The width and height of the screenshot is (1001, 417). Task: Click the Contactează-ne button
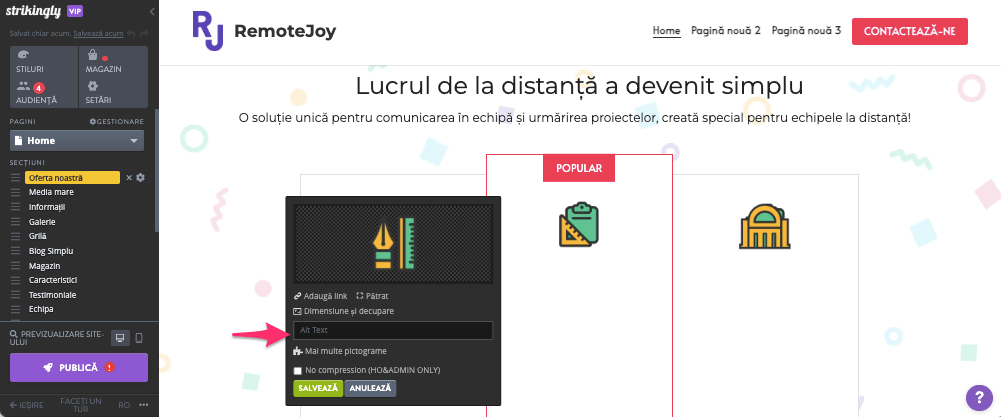910,32
